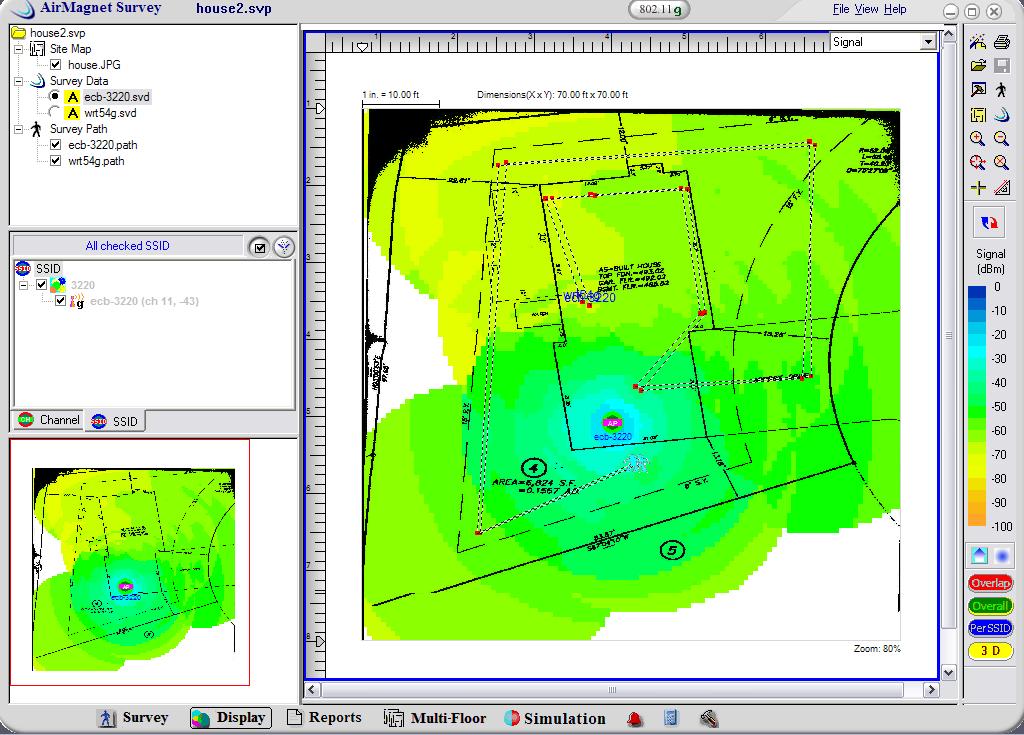Screen dimensions: 1024x735
Task: Click the red crosshair magnifier zoom icon
Action: pyautogui.click(x=978, y=163)
